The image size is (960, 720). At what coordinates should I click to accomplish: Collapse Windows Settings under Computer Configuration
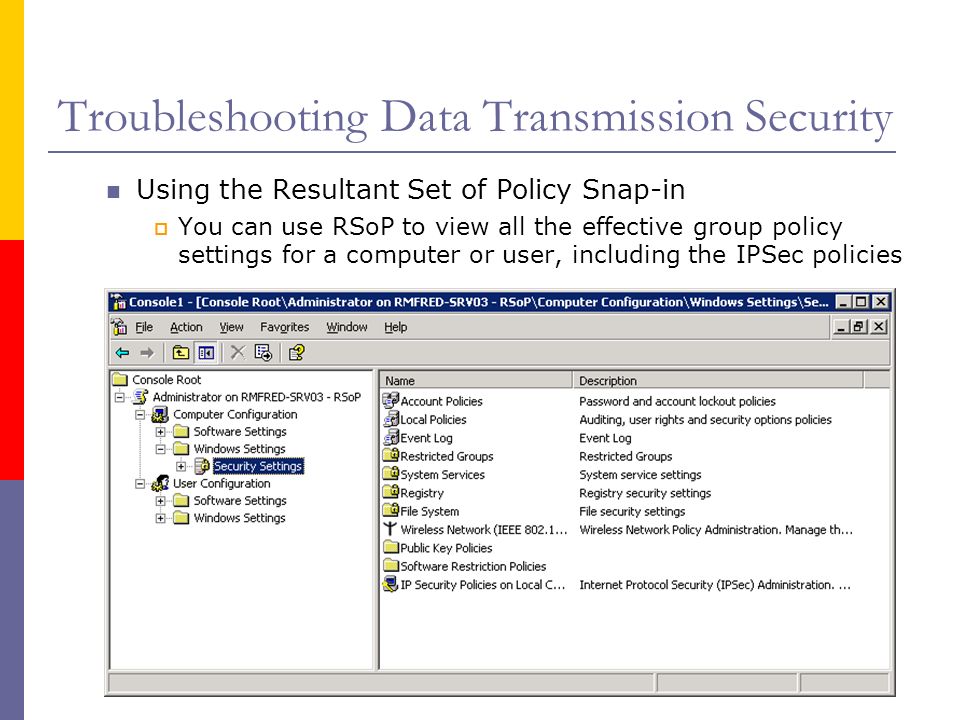160,449
